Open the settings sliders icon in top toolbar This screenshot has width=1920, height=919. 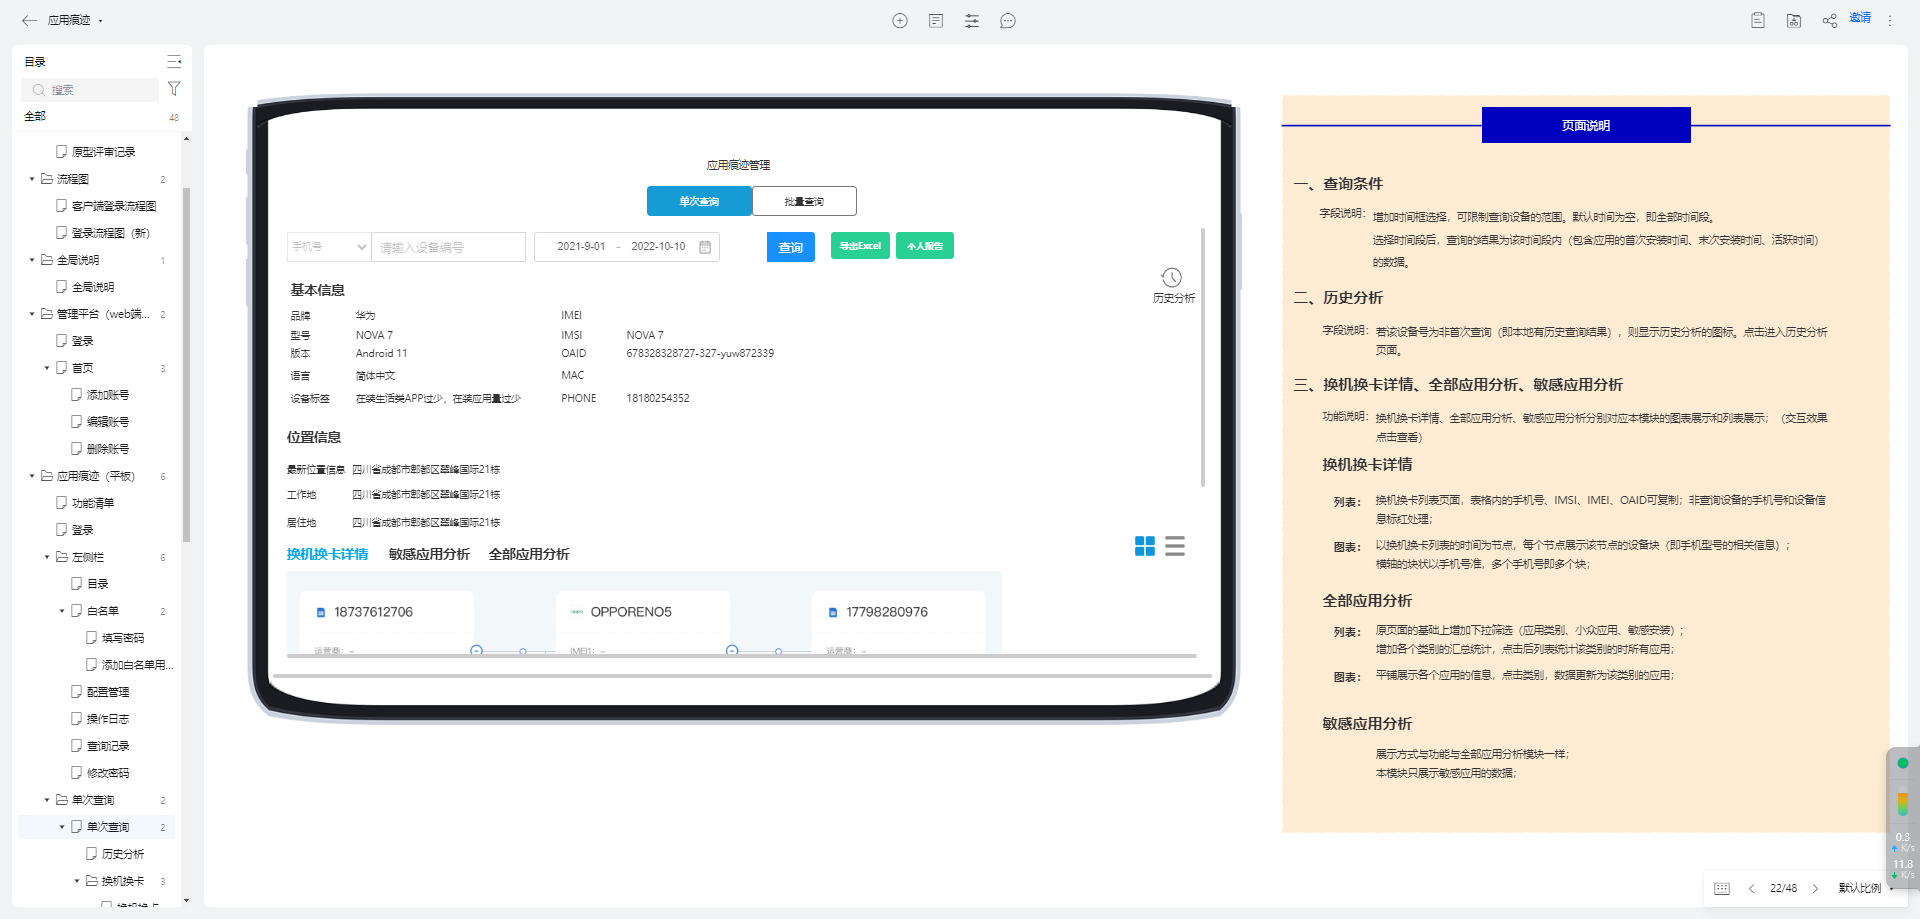pyautogui.click(x=972, y=21)
